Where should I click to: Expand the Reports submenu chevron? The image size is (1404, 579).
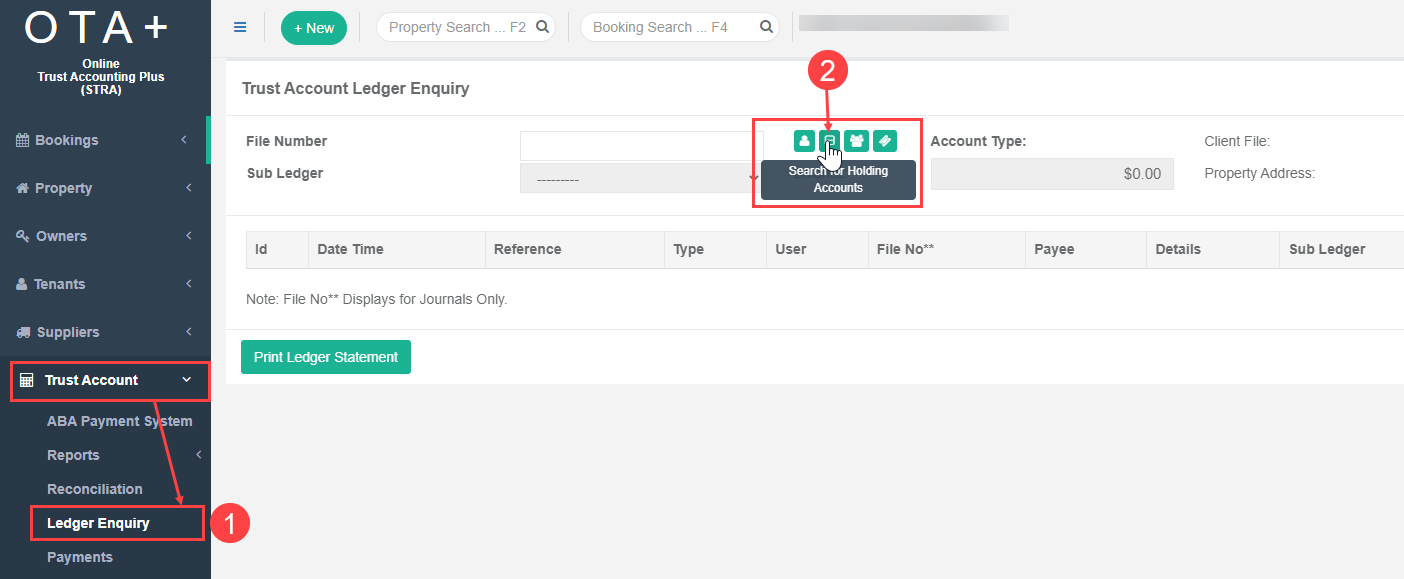[x=198, y=455]
